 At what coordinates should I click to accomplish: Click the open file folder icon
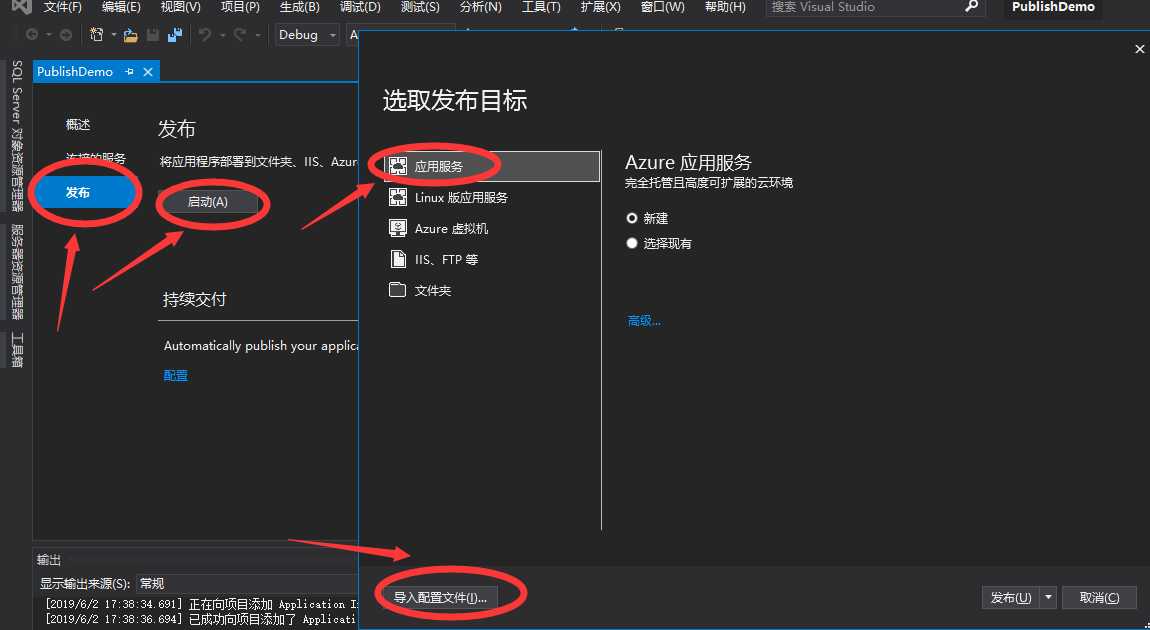(x=131, y=34)
